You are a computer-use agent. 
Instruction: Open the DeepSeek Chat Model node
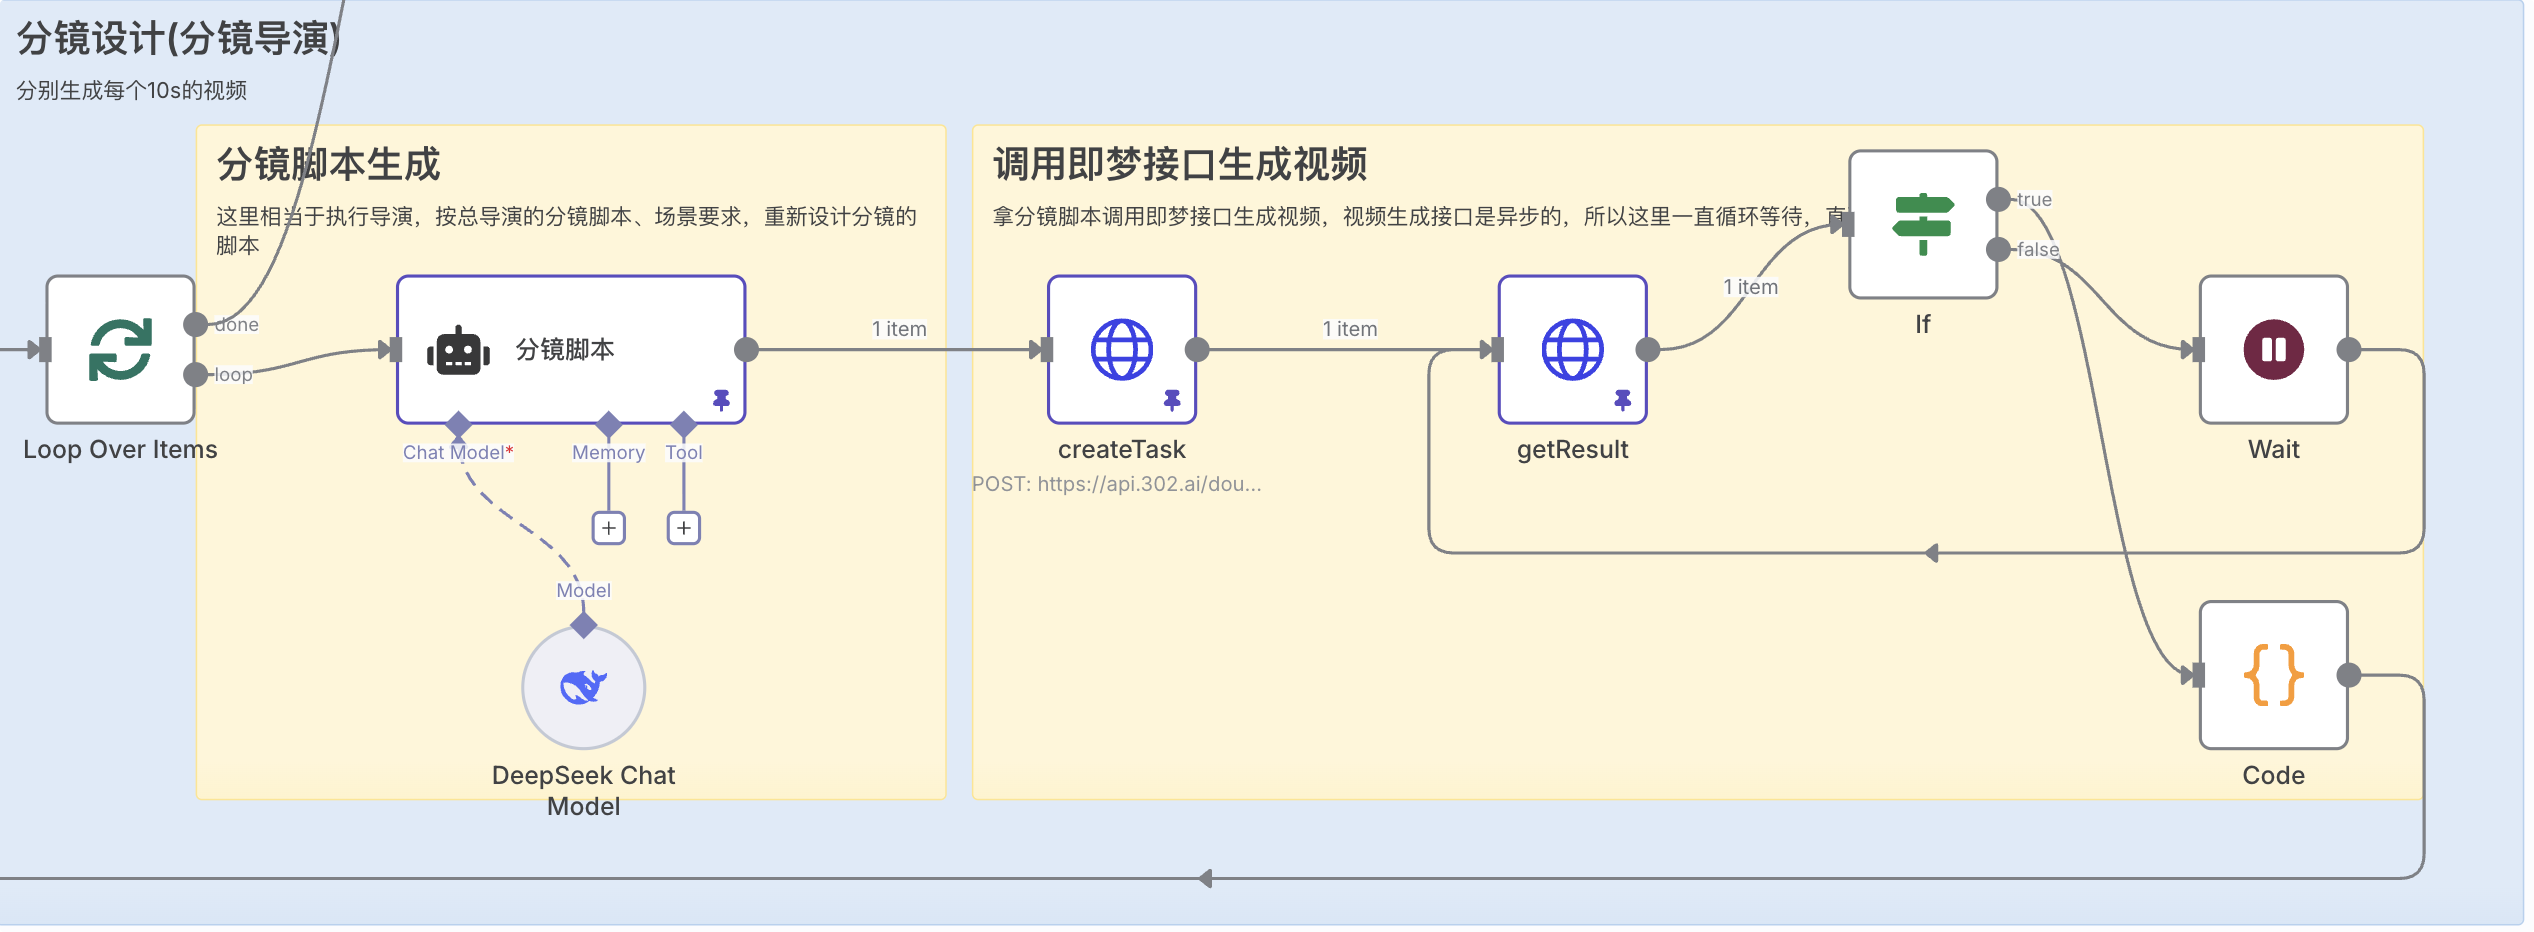pos(584,688)
